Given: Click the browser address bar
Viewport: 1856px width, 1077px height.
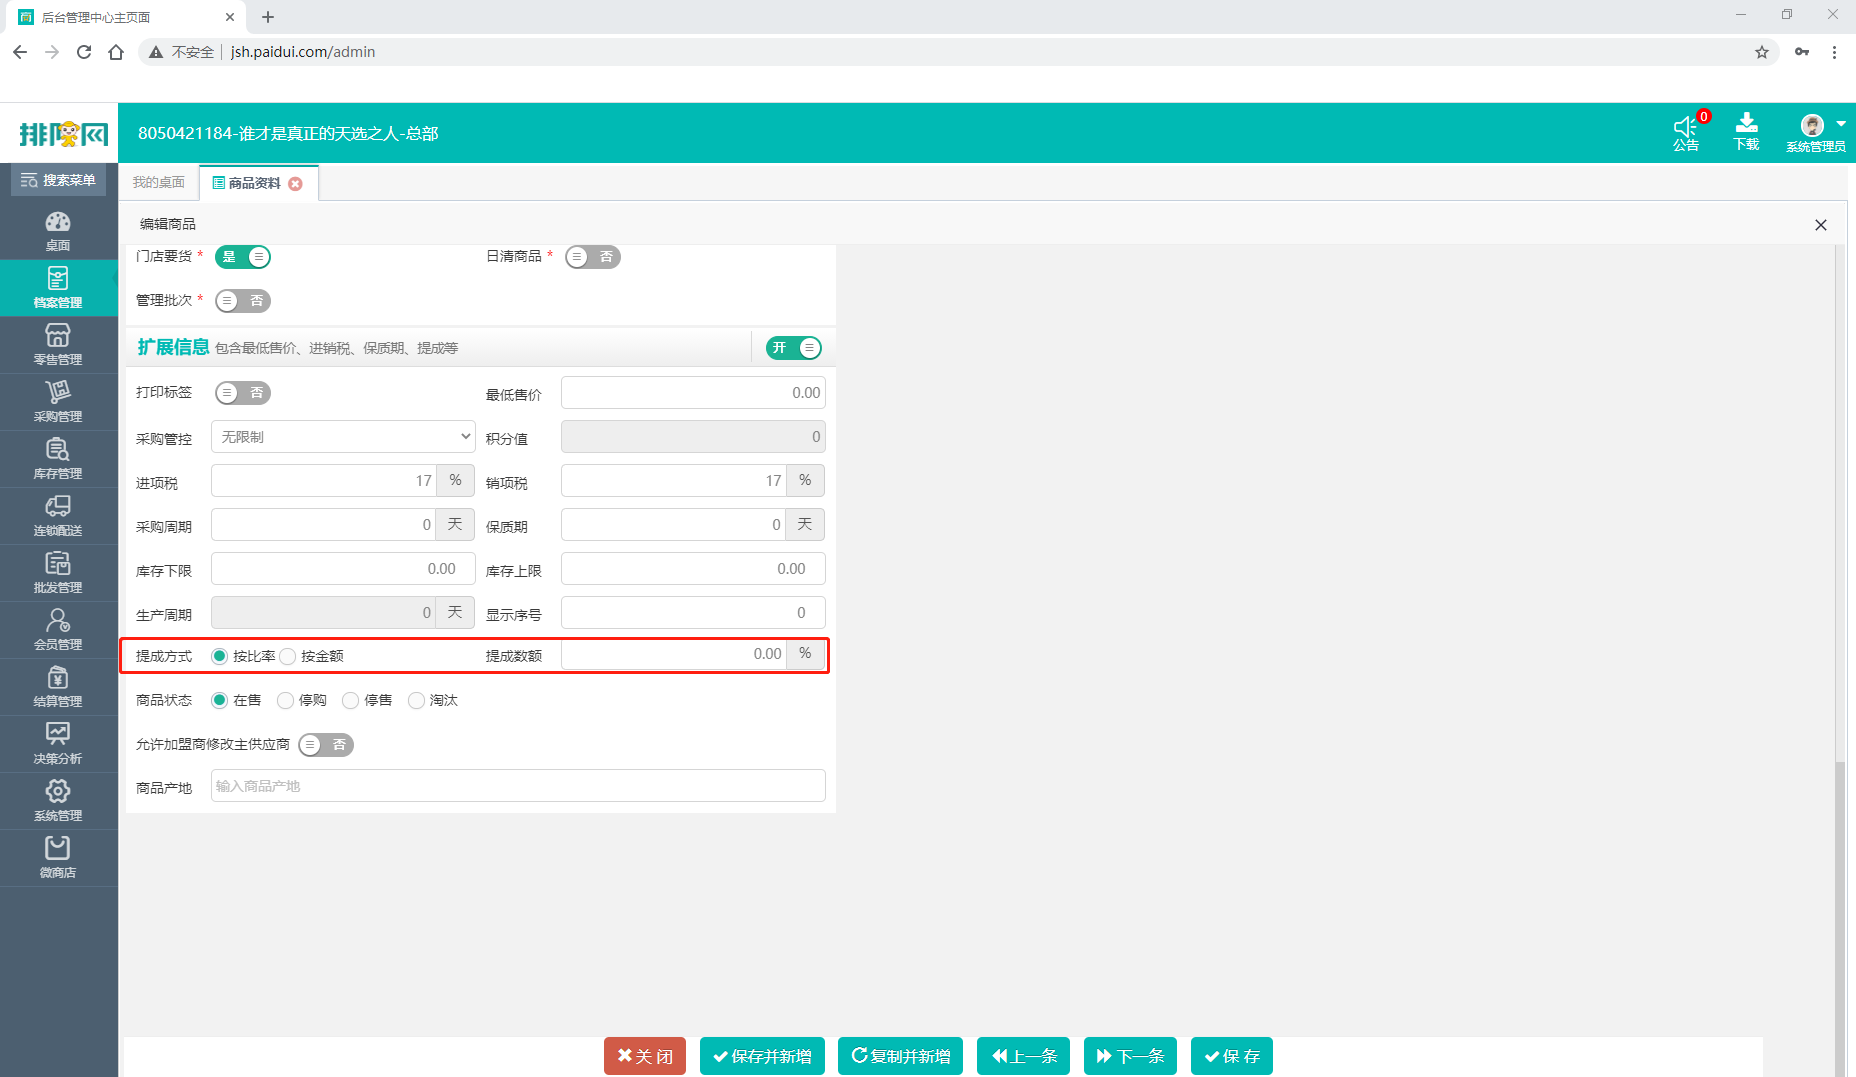Looking at the screenshot, I should pyautogui.click(x=960, y=52).
